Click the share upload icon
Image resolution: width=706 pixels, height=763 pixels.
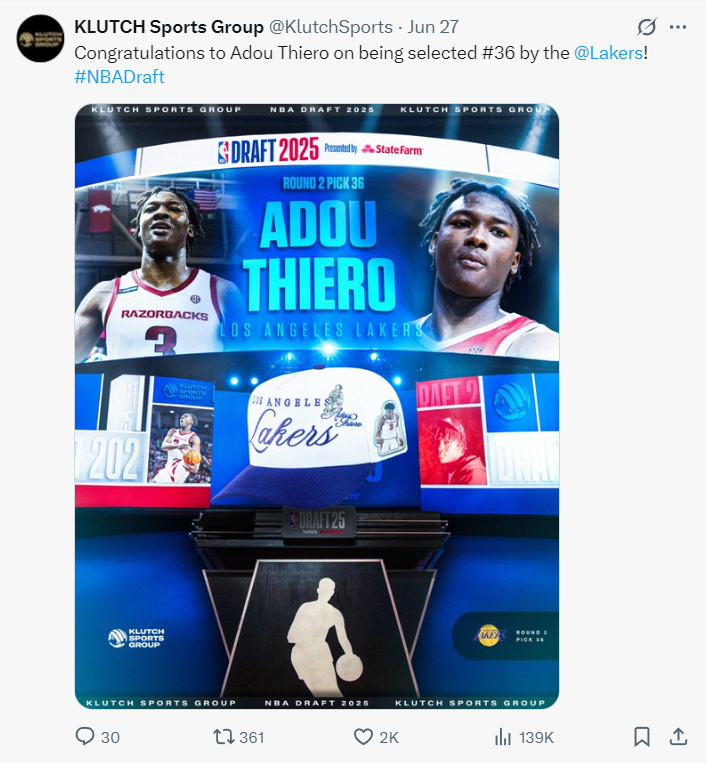click(x=678, y=737)
